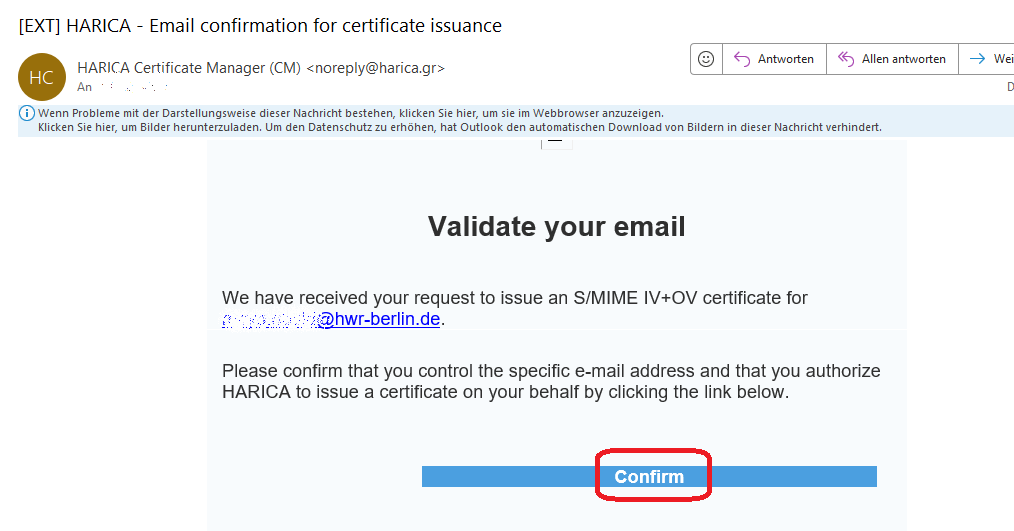This screenshot has height=531, width=1014.
Task: Click the recipient line starting with An
Action: (123, 87)
